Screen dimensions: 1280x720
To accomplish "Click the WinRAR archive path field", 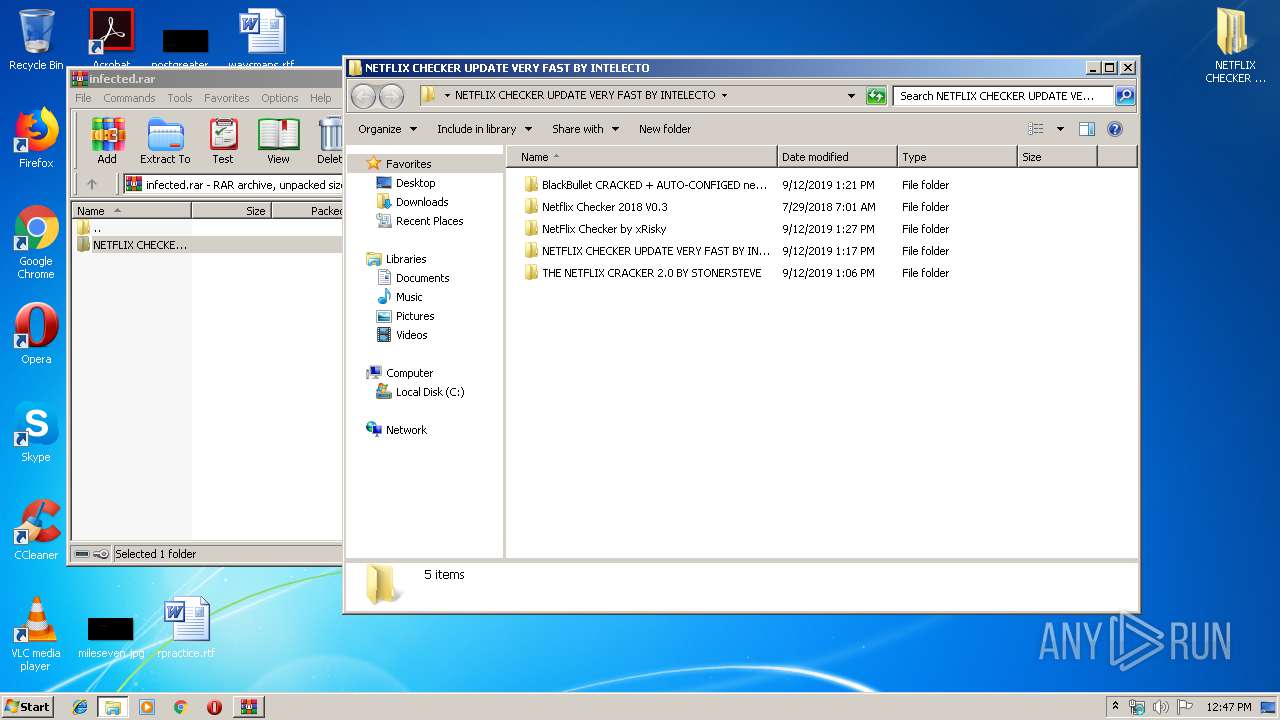I will click(x=234, y=184).
